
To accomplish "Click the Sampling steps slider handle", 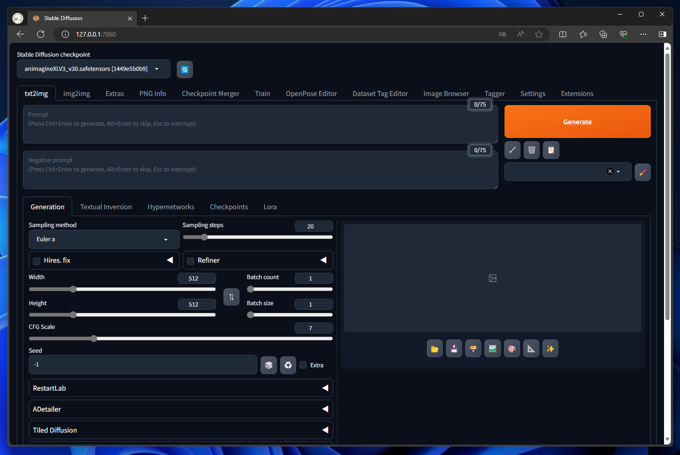I will tap(204, 237).
